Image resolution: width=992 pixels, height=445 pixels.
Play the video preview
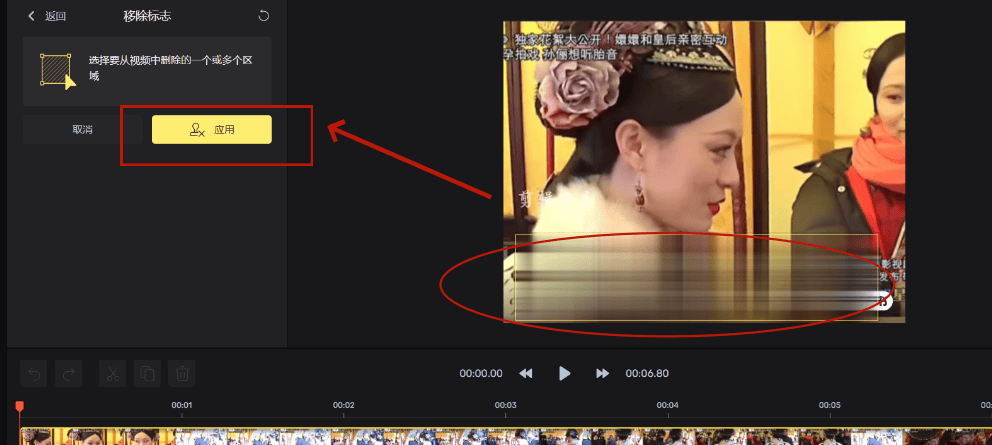[564, 373]
